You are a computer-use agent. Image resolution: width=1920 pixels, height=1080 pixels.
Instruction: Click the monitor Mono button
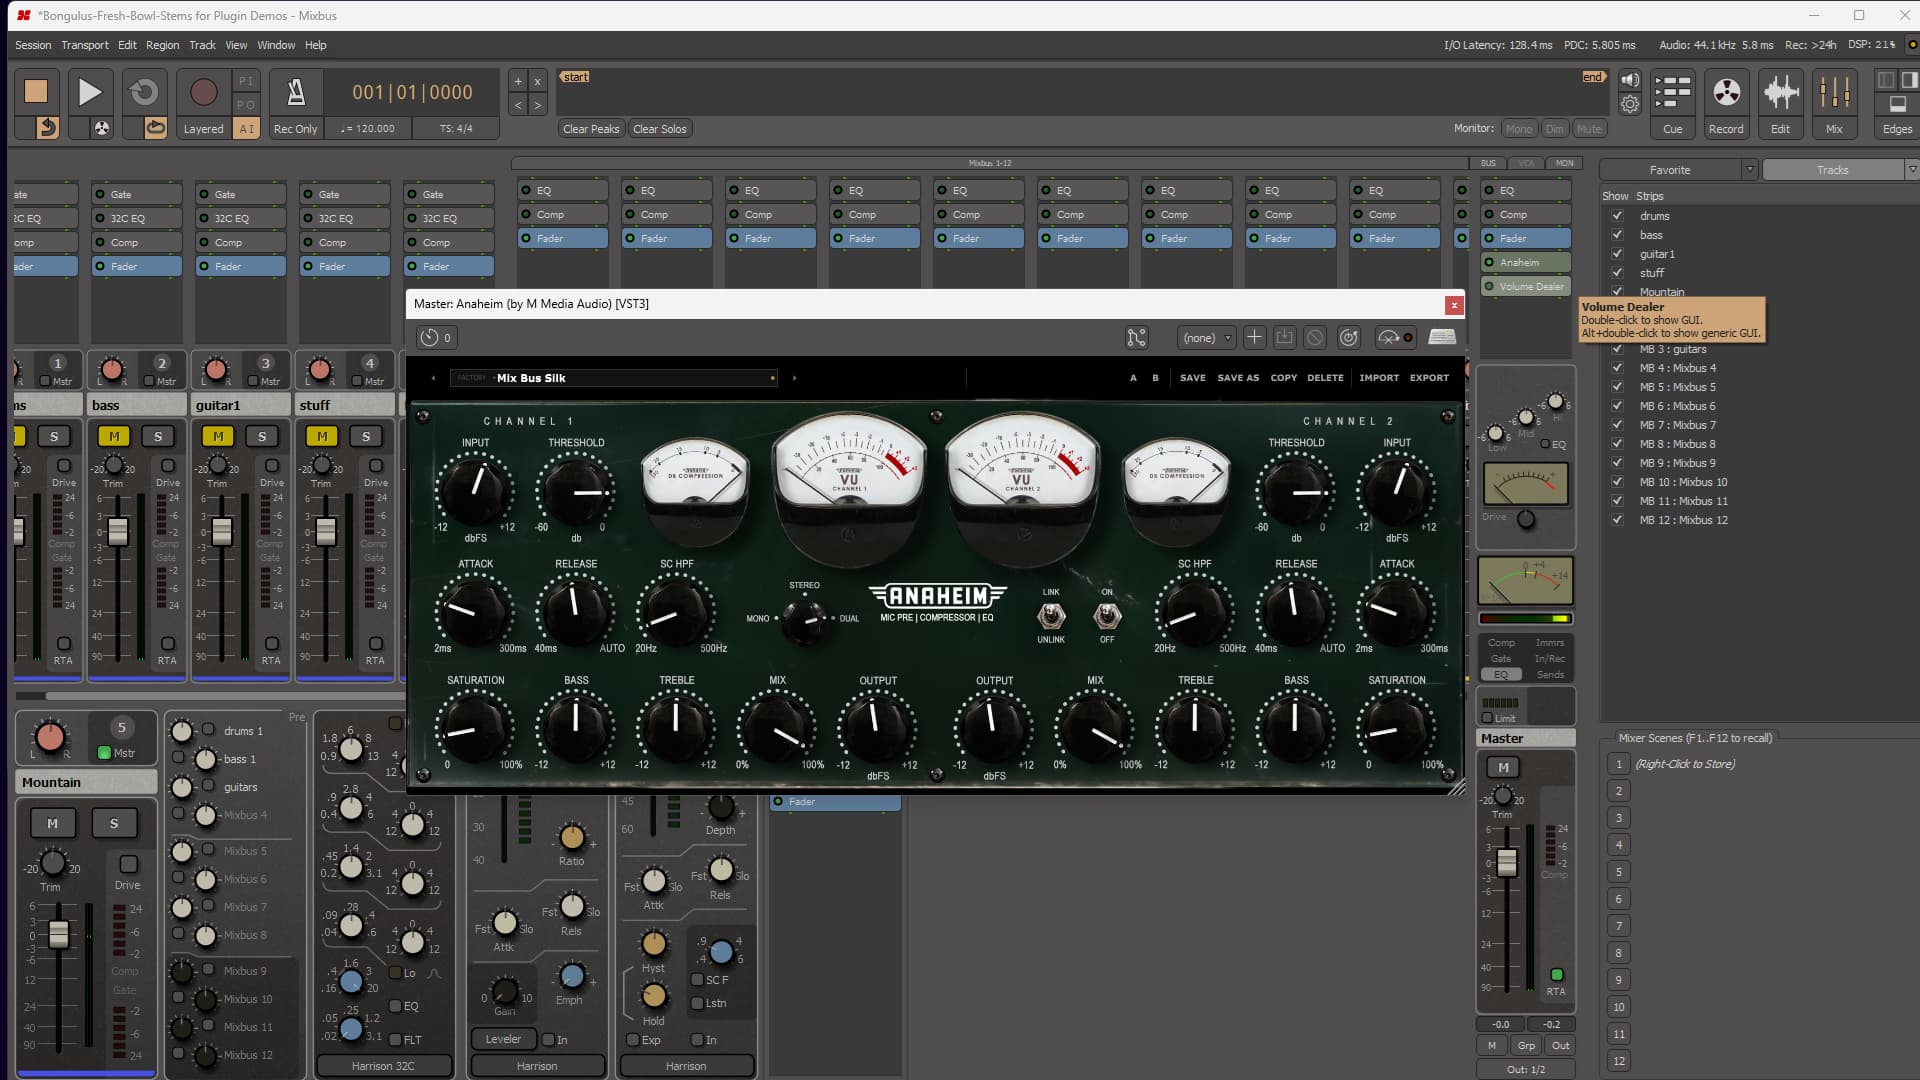[1518, 128]
